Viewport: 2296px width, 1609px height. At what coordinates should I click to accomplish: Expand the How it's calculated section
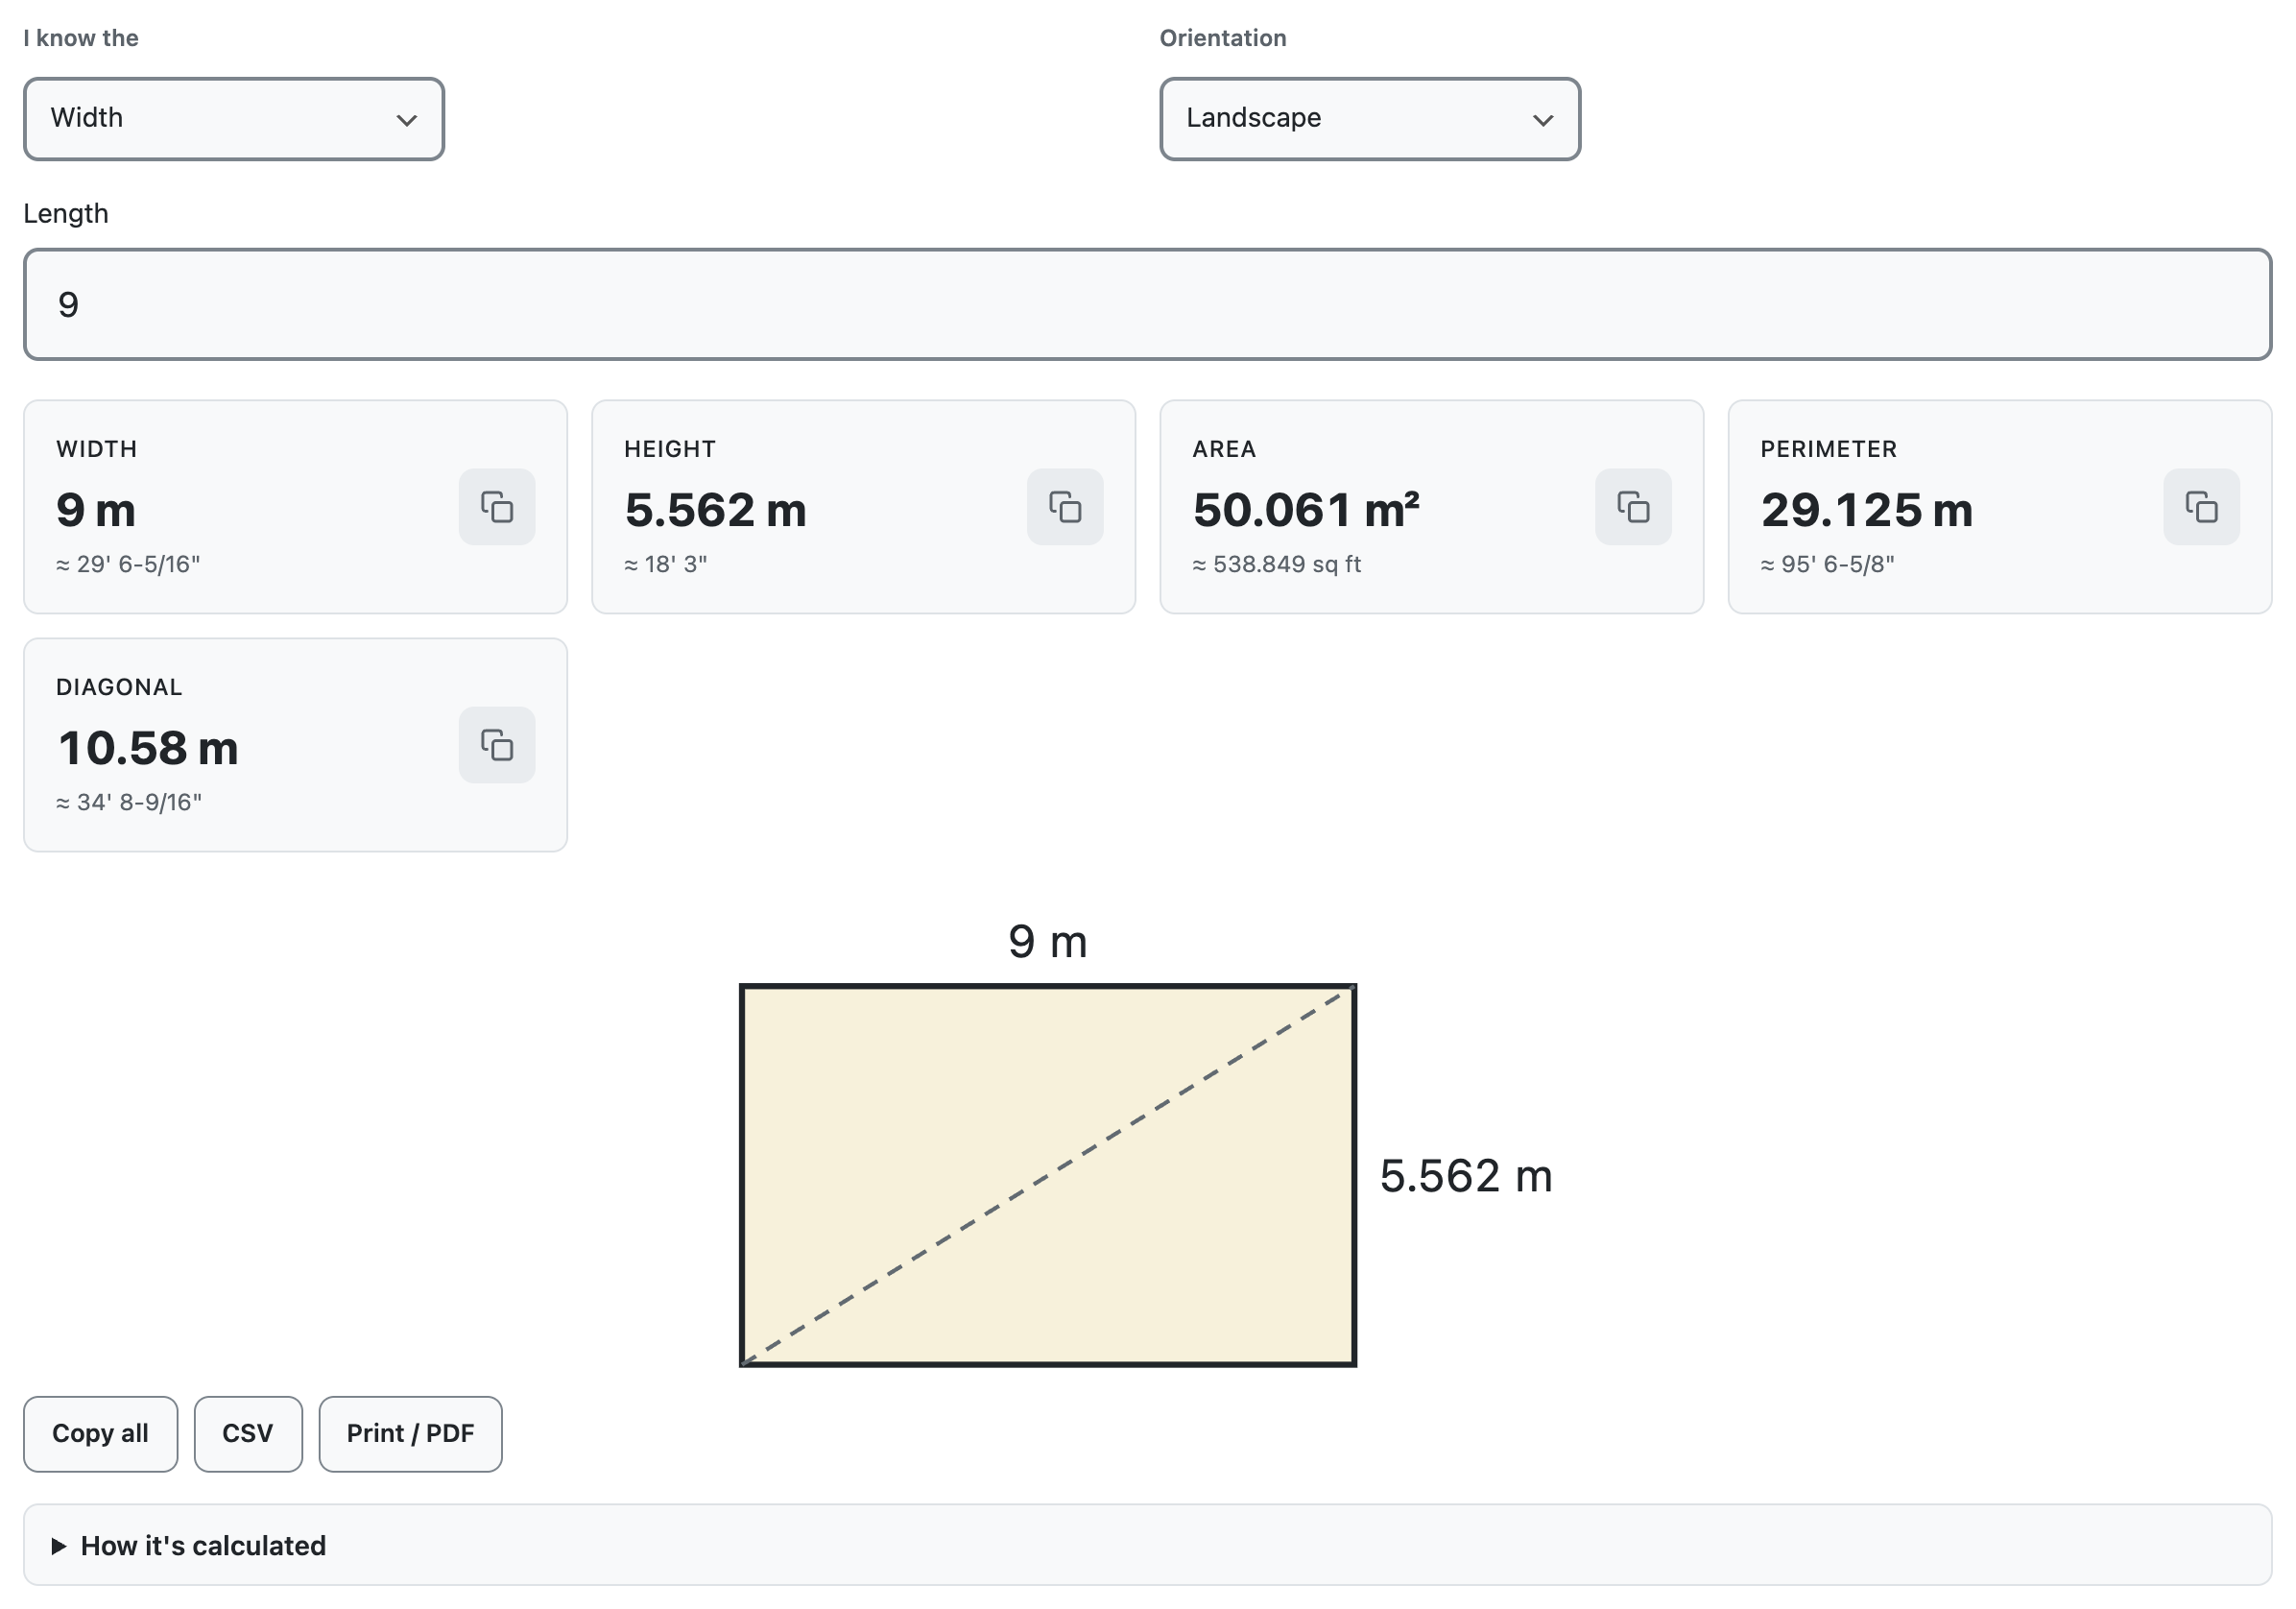point(1147,1545)
